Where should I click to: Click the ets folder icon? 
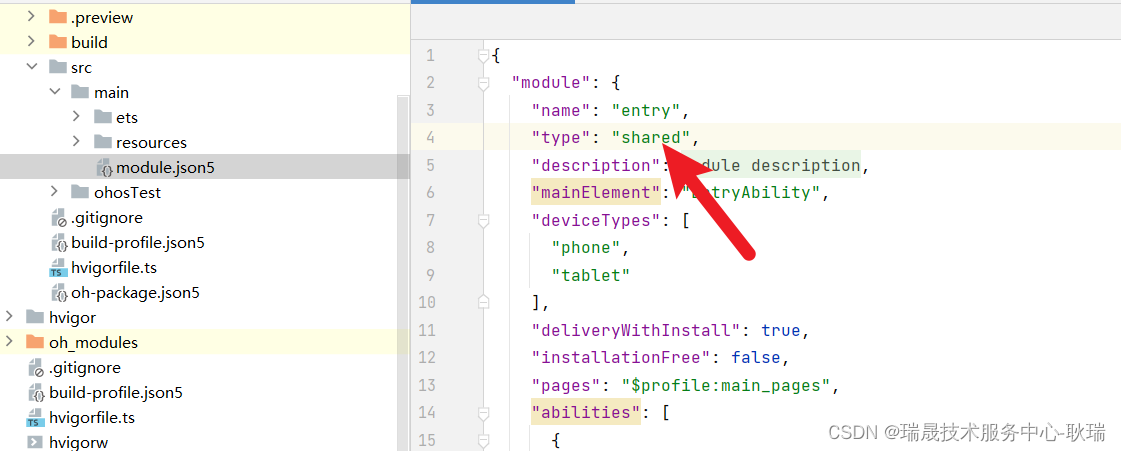coord(104,117)
